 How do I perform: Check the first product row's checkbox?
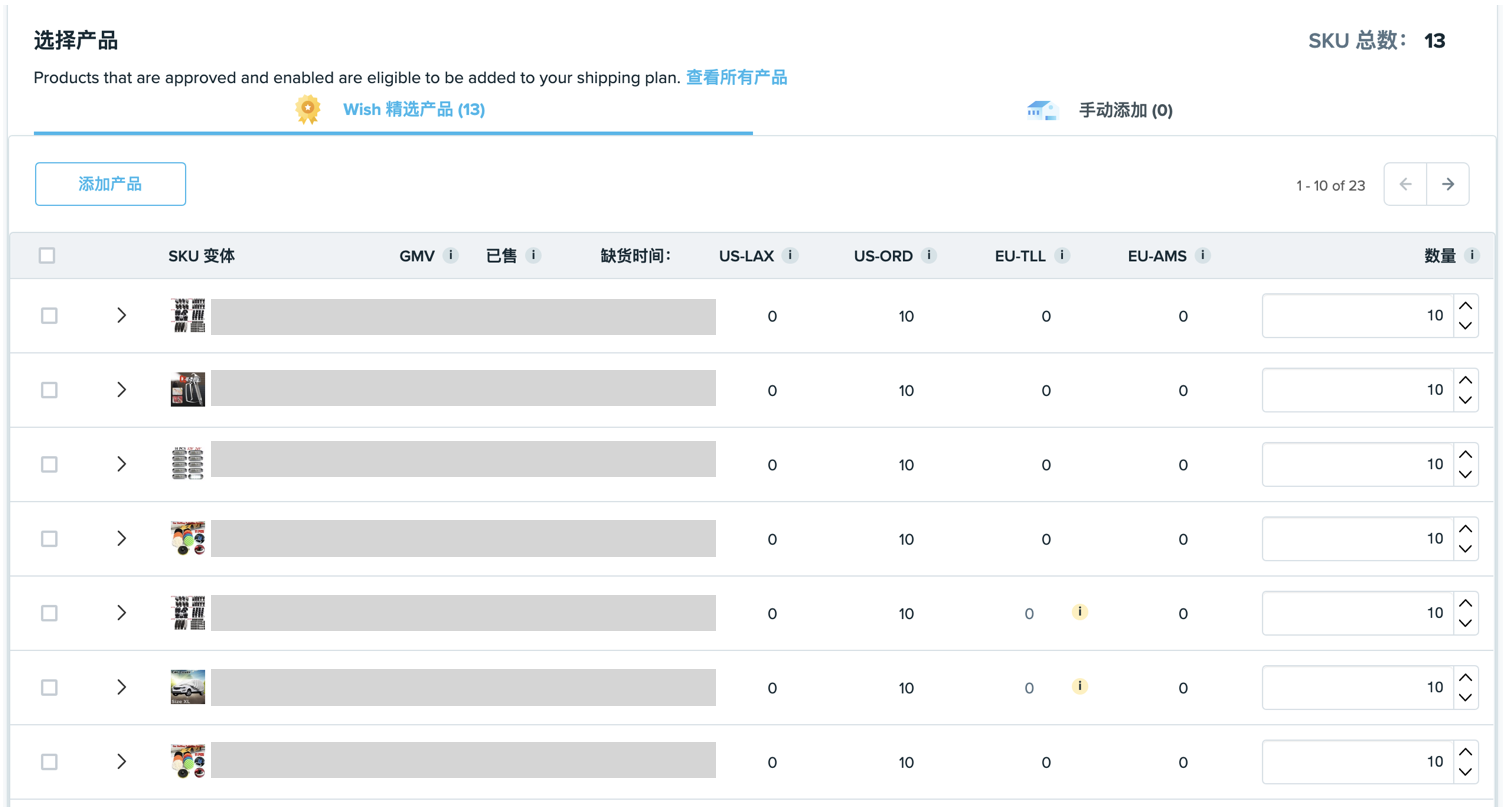coord(49,315)
